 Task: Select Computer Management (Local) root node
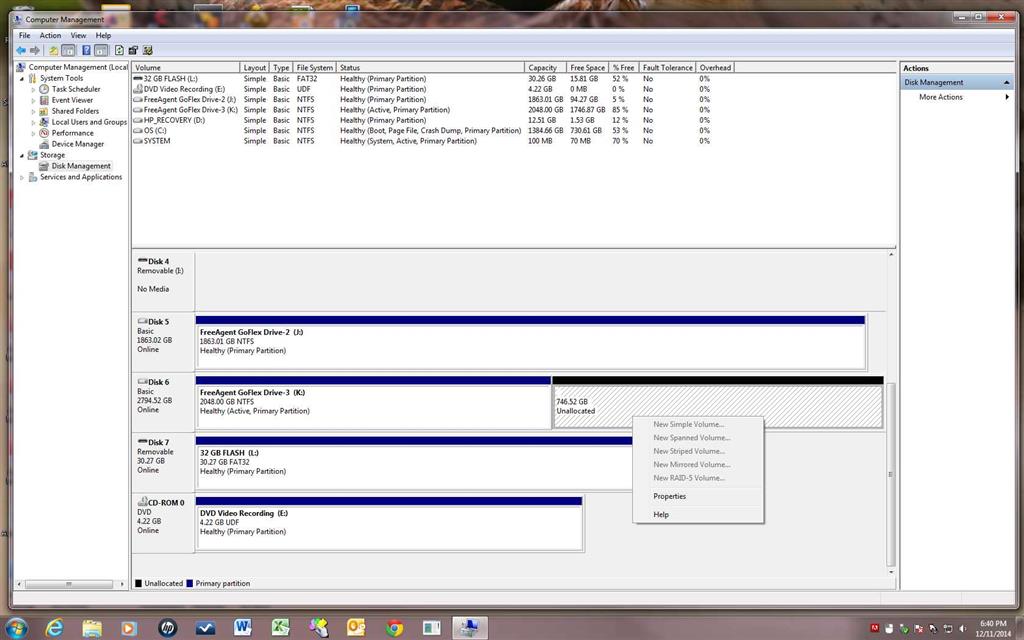tap(72, 67)
